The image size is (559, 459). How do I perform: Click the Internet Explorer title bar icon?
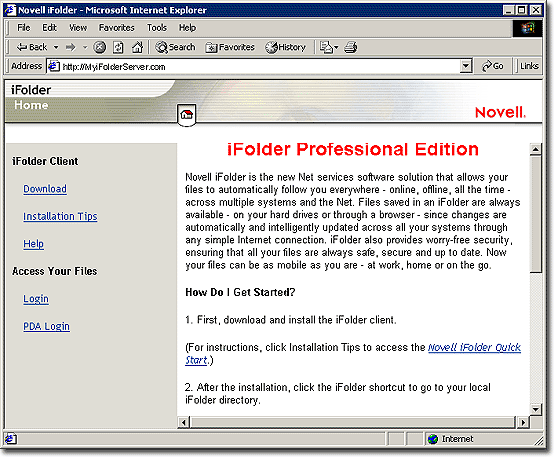pos(10,10)
